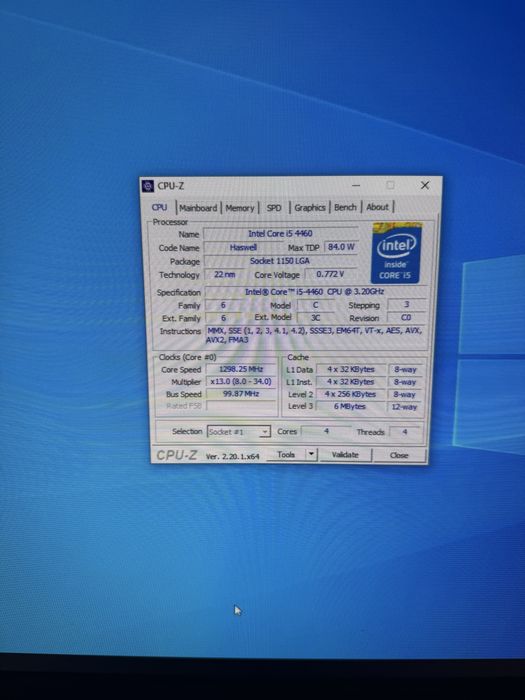Switch to the SPD tab
The image size is (525, 700).
tap(274, 208)
